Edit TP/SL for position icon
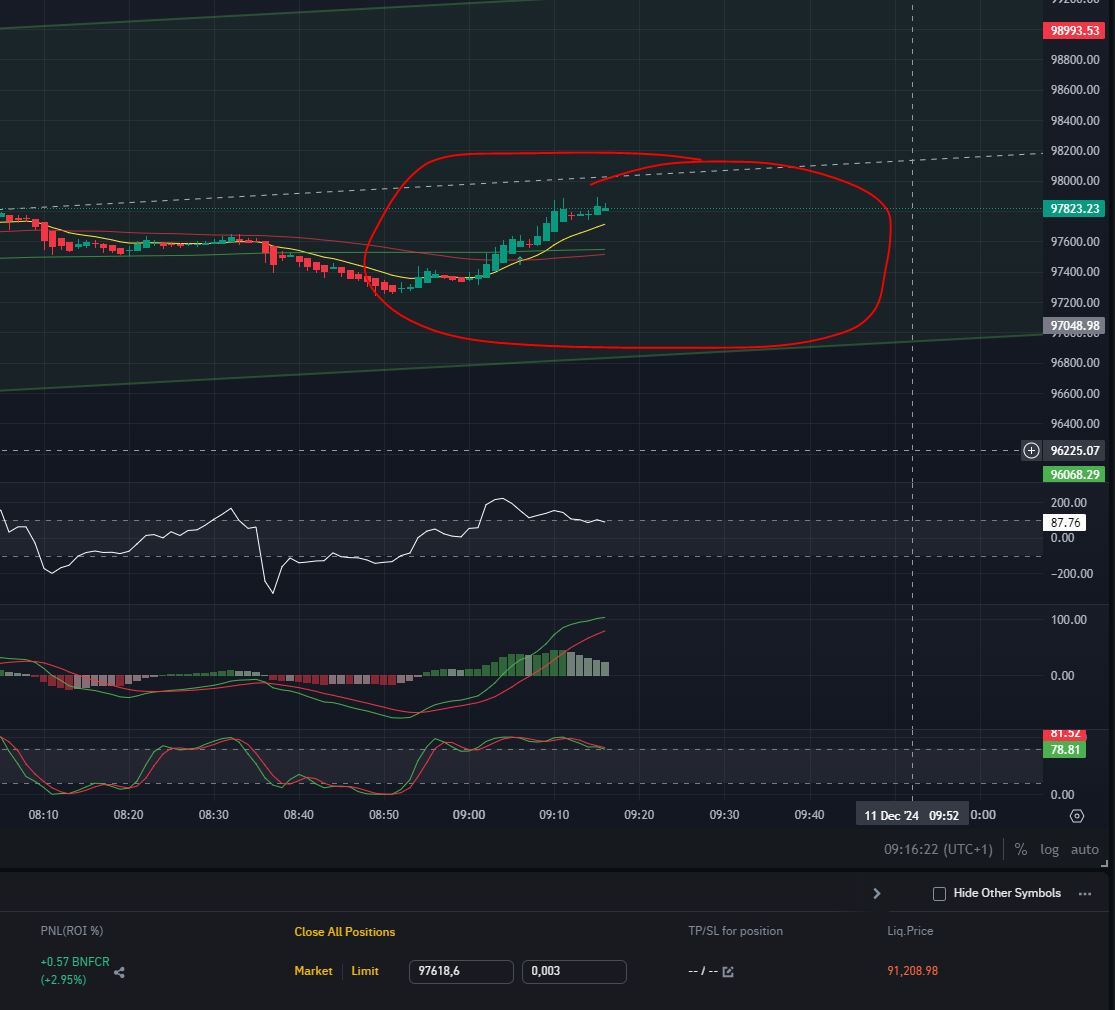This screenshot has height=1010, width=1115. click(727, 972)
